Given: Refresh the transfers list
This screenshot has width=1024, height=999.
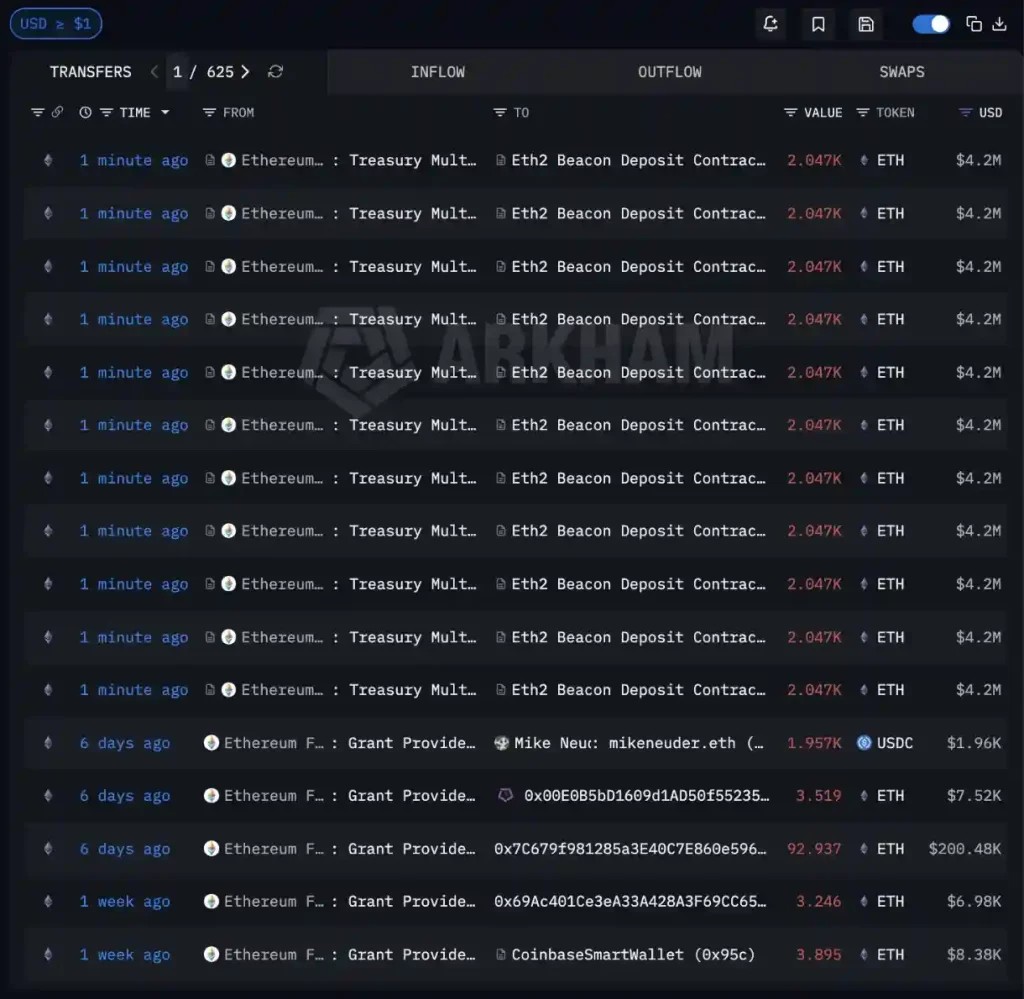Looking at the screenshot, I should (x=275, y=72).
